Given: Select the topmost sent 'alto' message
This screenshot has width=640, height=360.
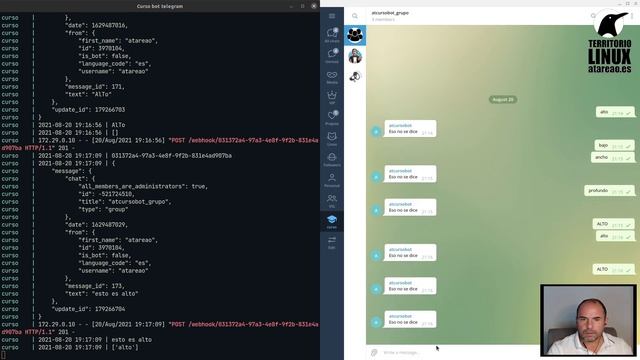Looking at the screenshot, I should tap(615, 112).
